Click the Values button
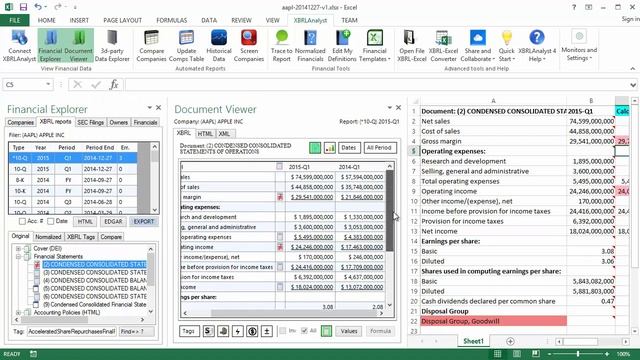The width and height of the screenshot is (640, 360). pos(349,331)
